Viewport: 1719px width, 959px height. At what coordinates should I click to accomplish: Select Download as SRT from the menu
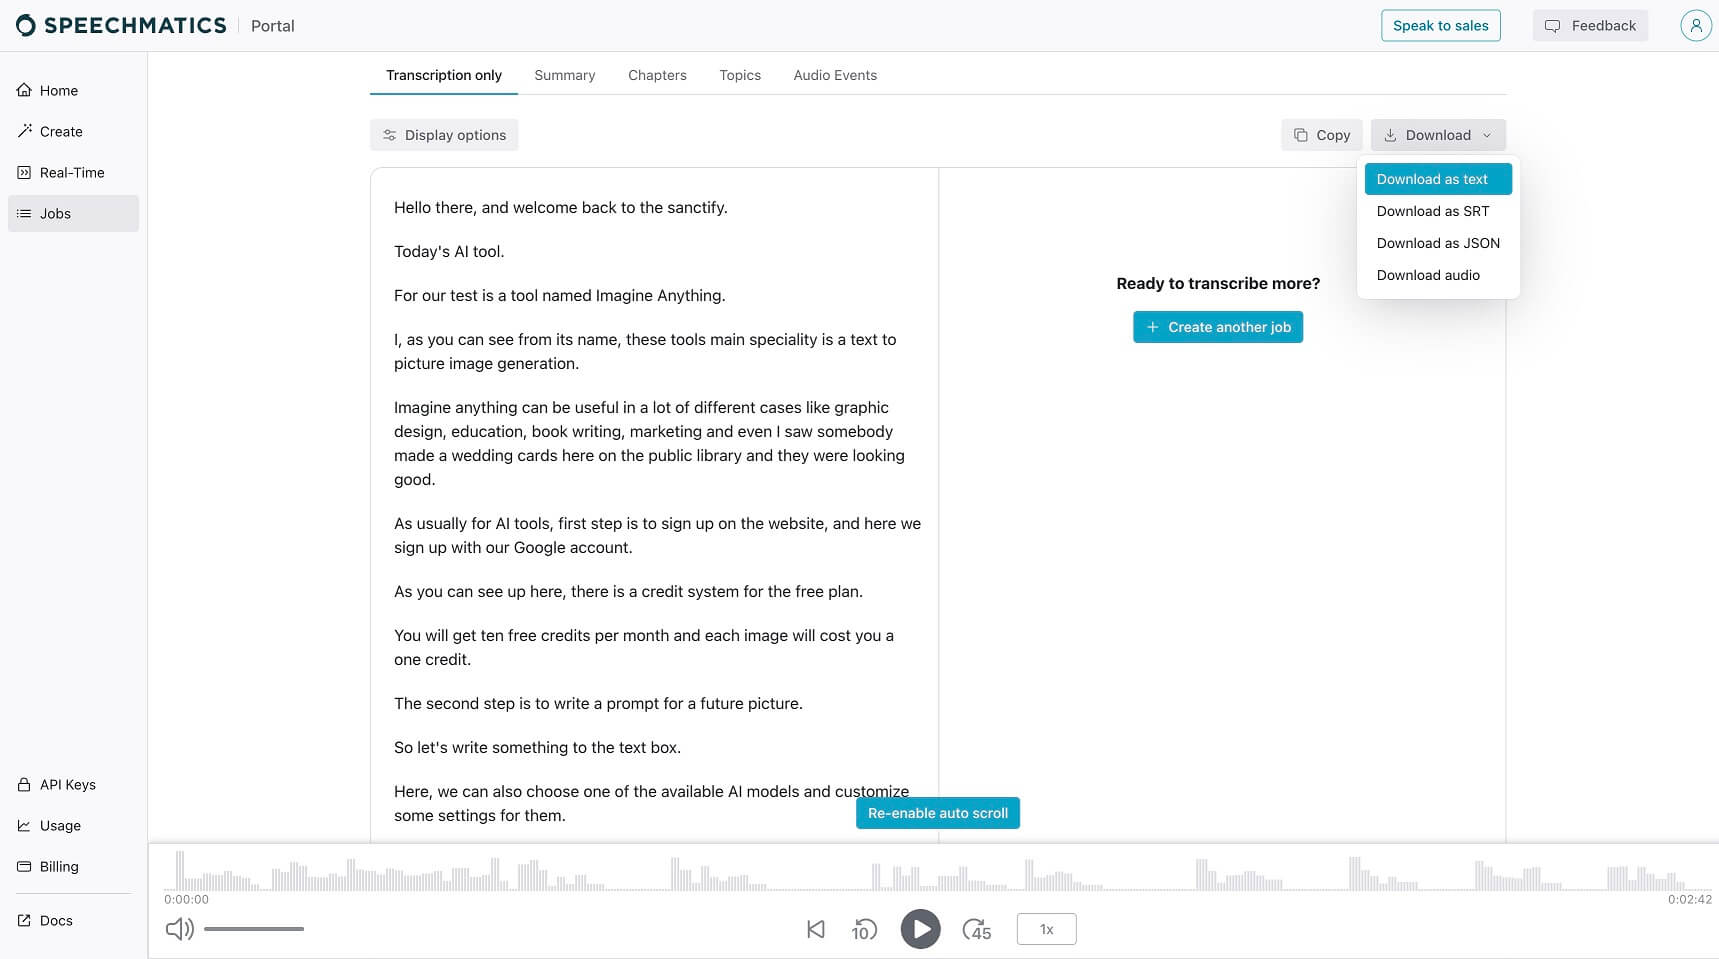coord(1433,211)
